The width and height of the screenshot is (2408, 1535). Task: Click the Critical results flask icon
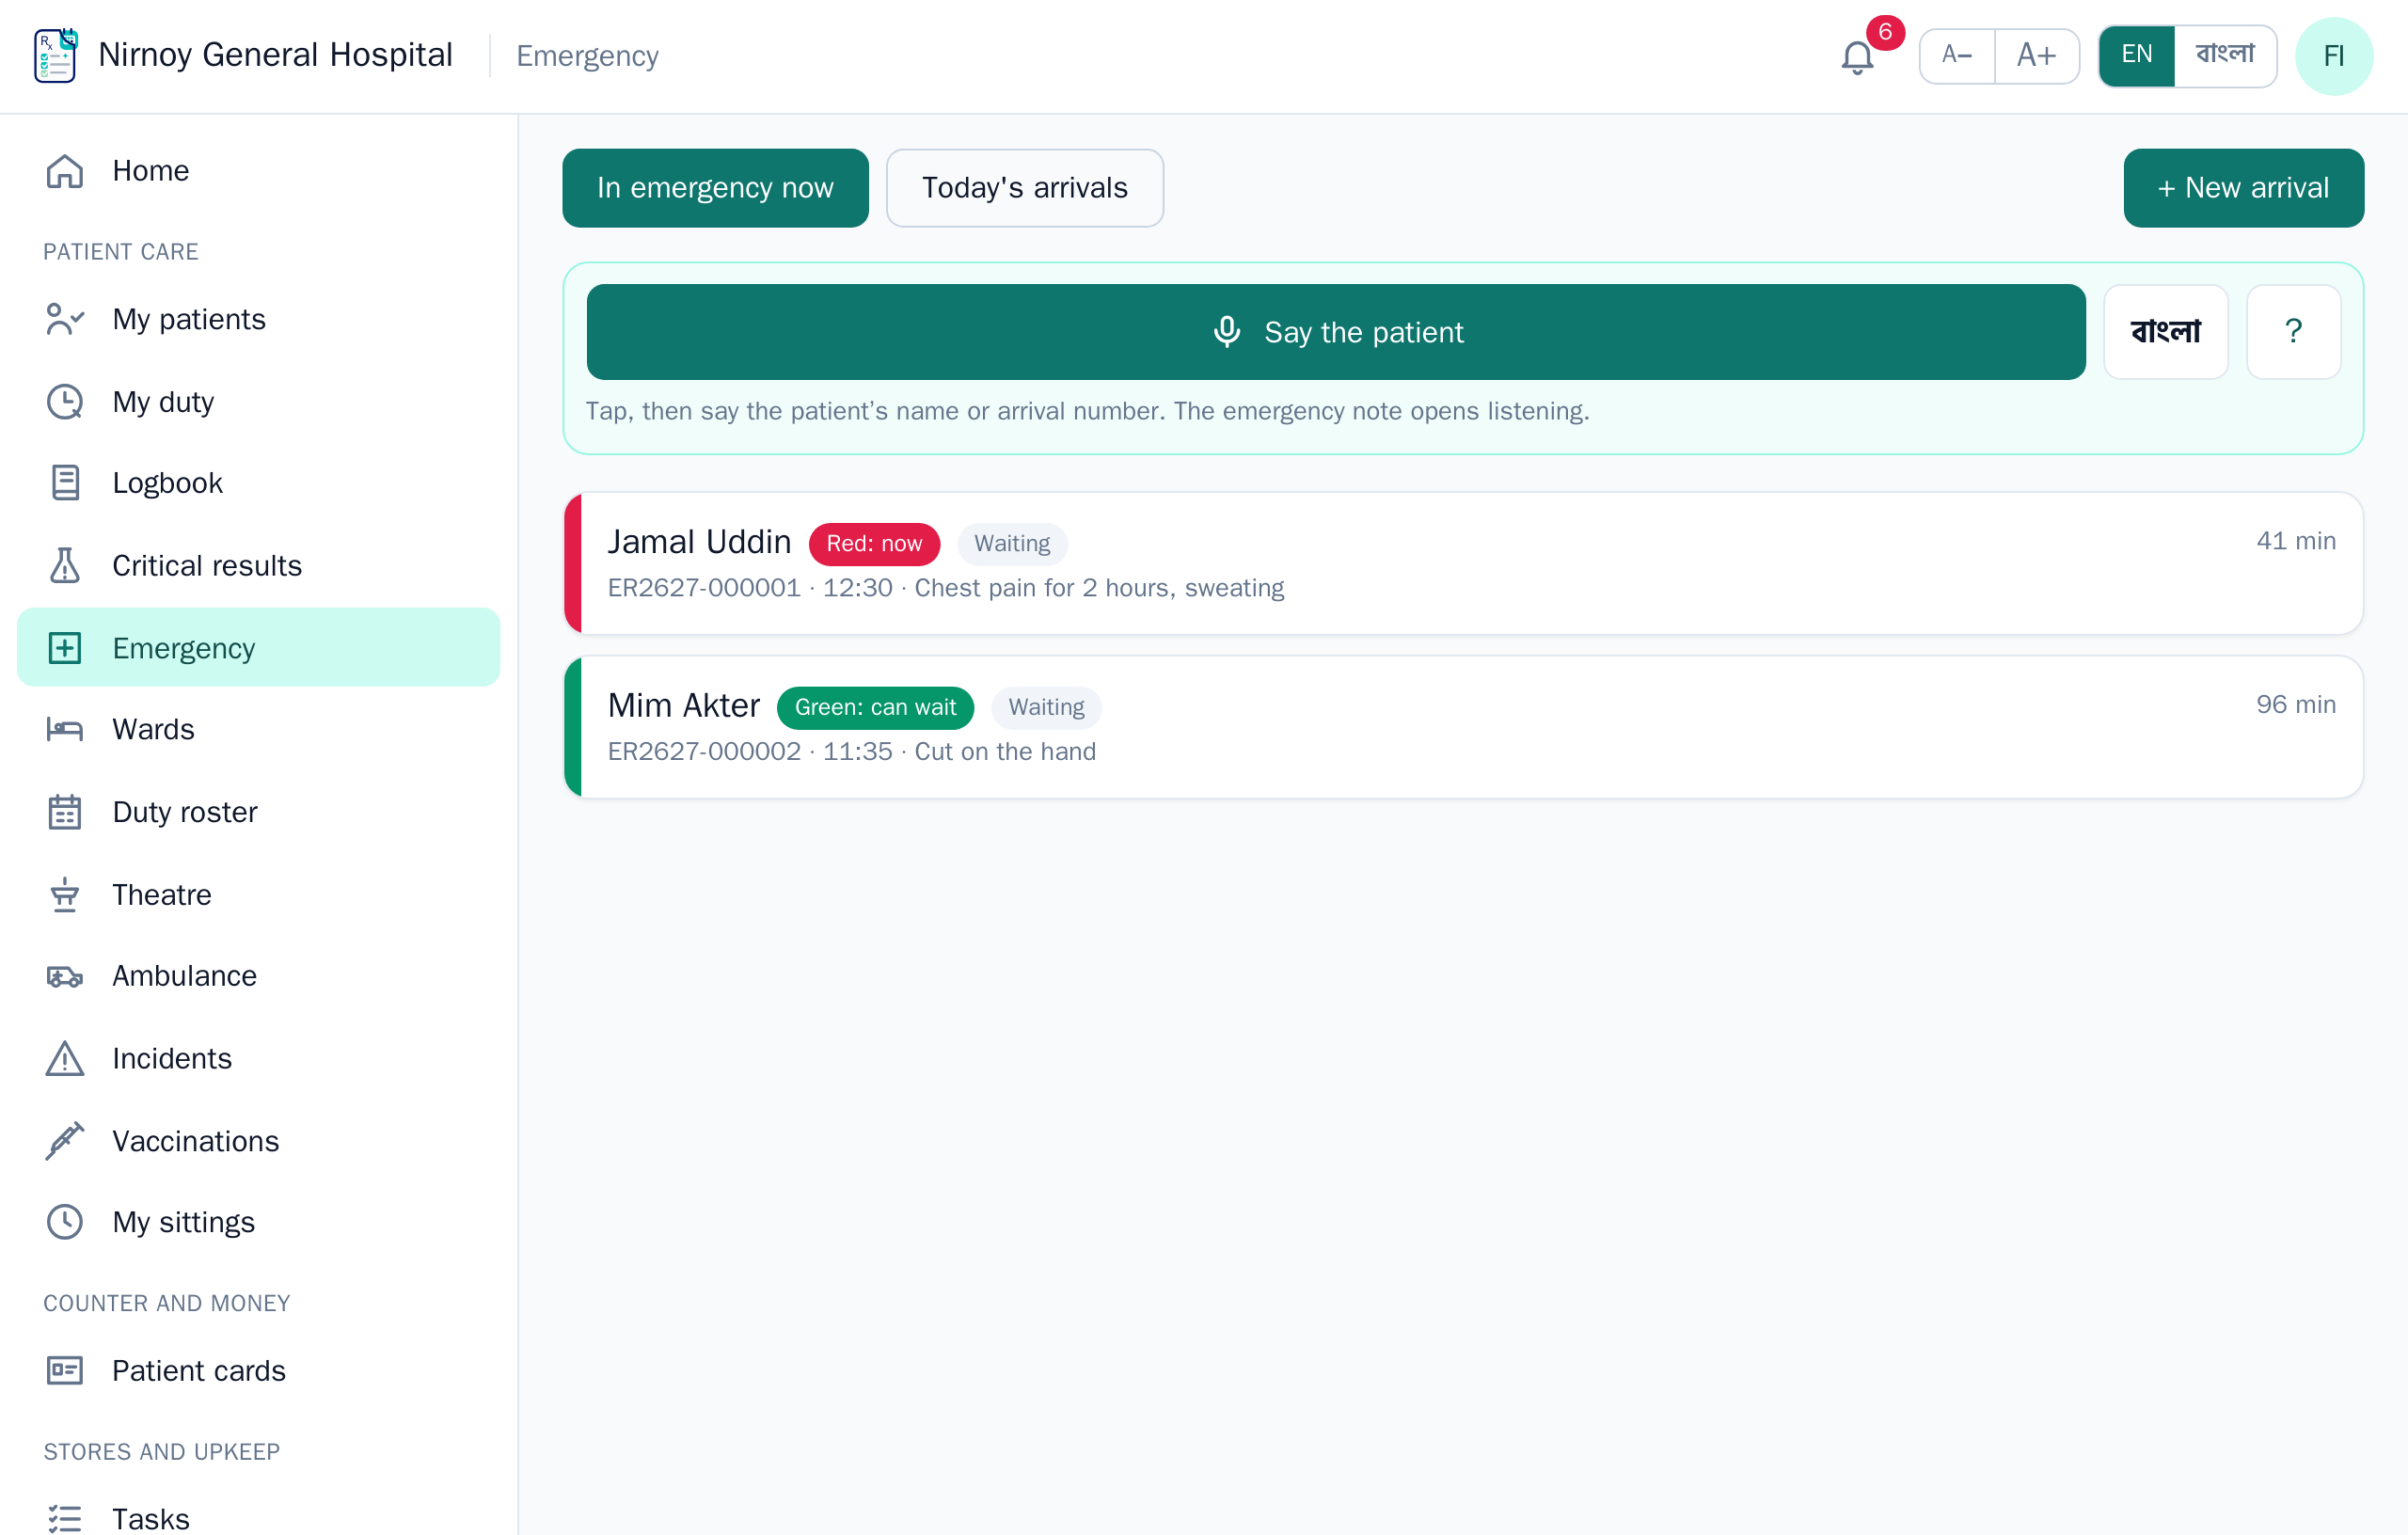click(x=65, y=566)
